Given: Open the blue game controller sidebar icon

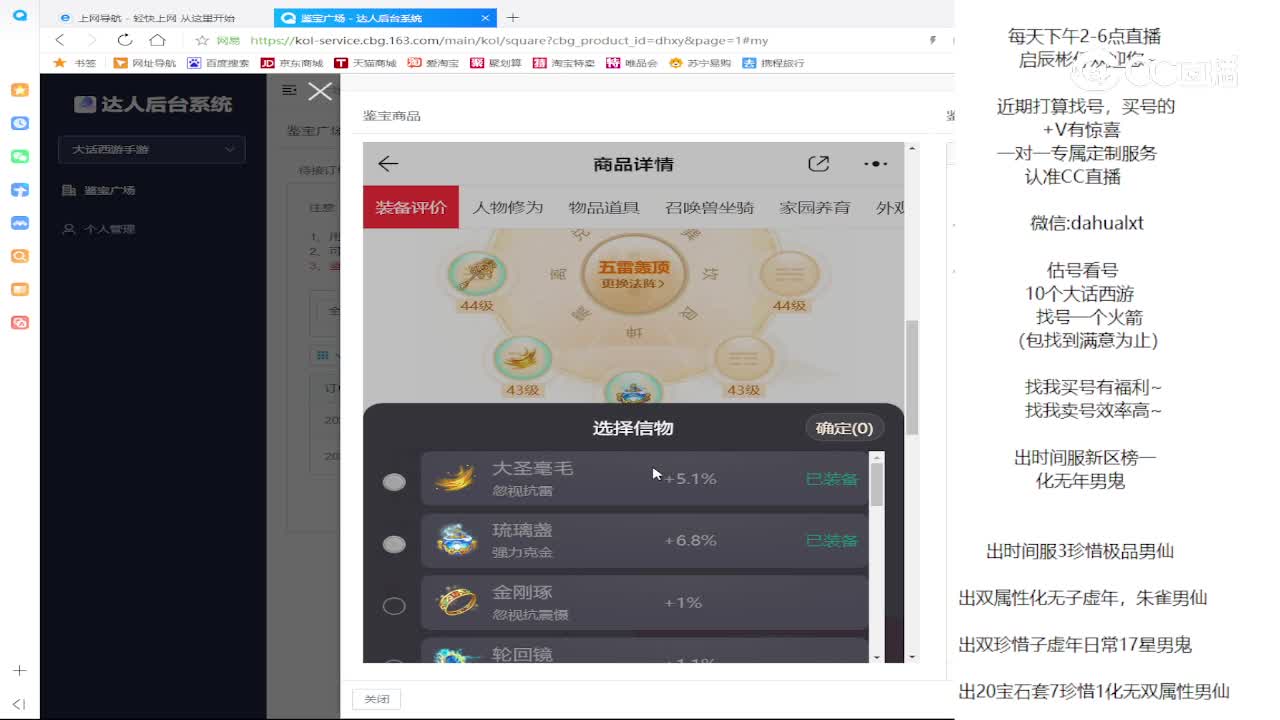Looking at the screenshot, I should [x=19, y=223].
